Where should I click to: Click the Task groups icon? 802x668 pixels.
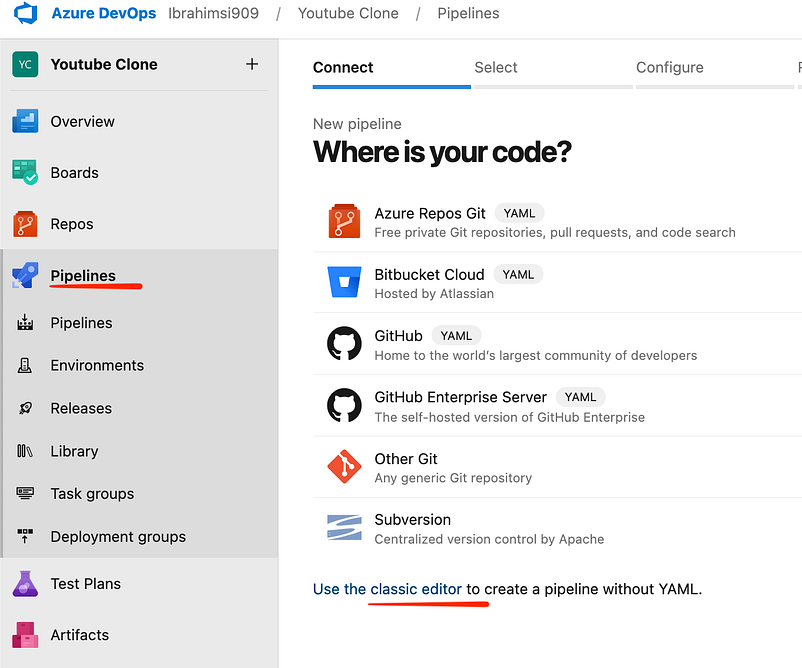25,494
